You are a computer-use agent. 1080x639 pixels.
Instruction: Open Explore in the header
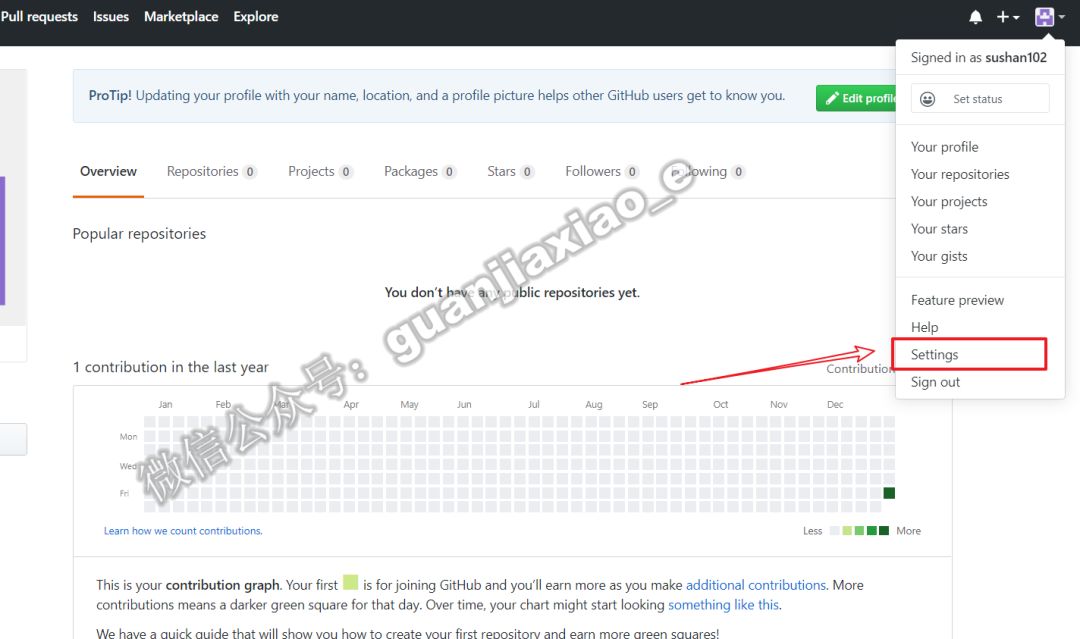coord(256,17)
